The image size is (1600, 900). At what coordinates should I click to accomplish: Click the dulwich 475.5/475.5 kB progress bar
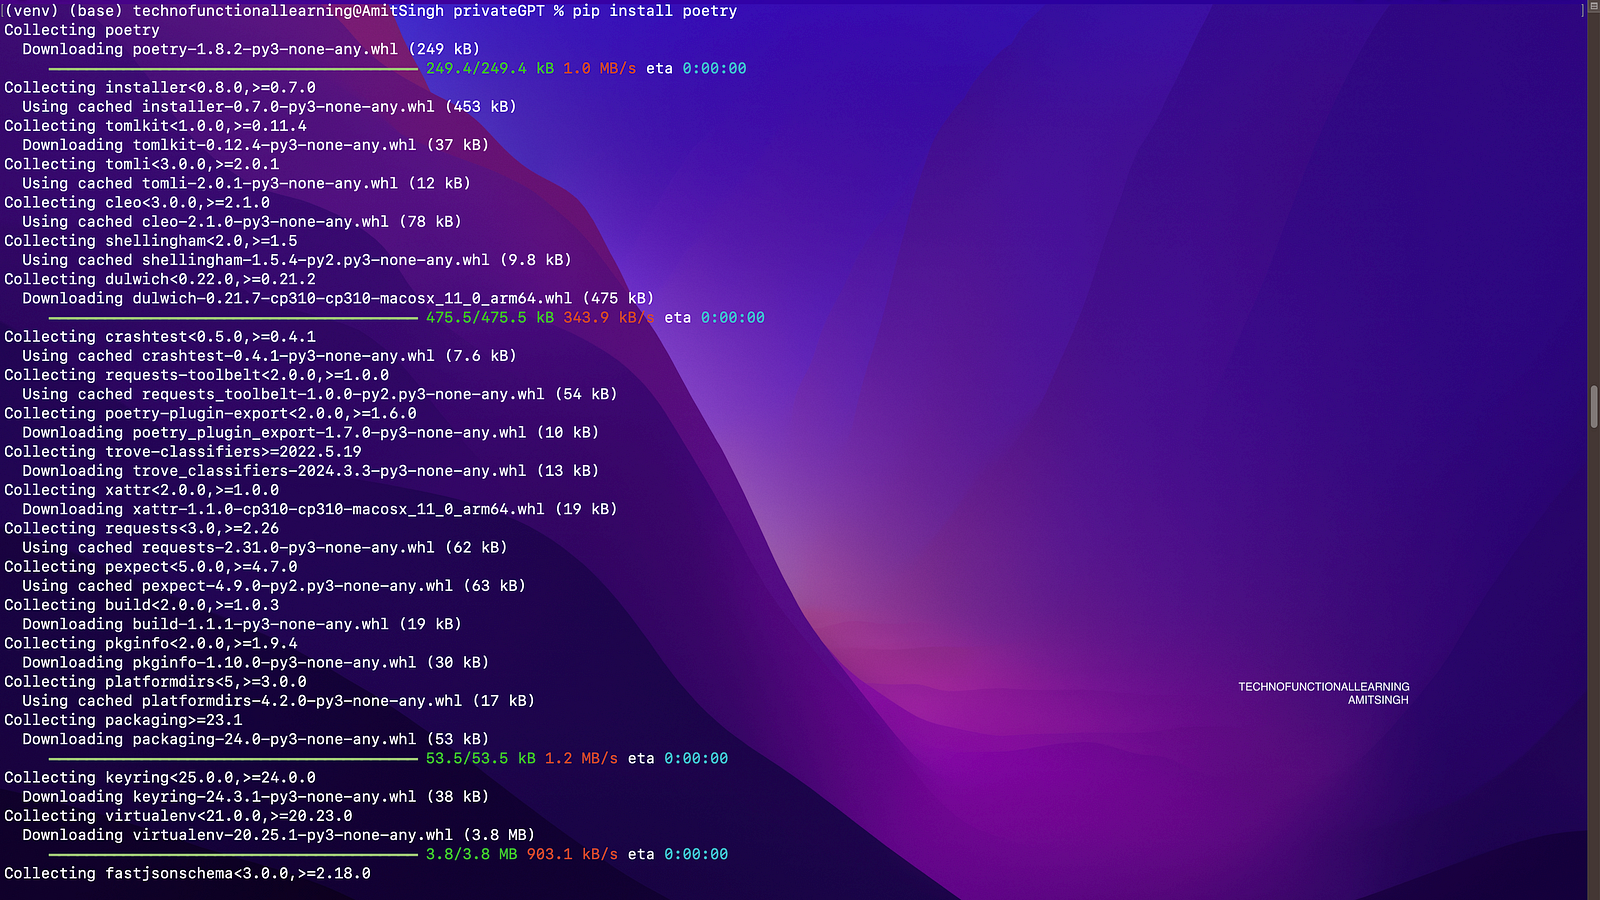pyautogui.click(x=233, y=318)
